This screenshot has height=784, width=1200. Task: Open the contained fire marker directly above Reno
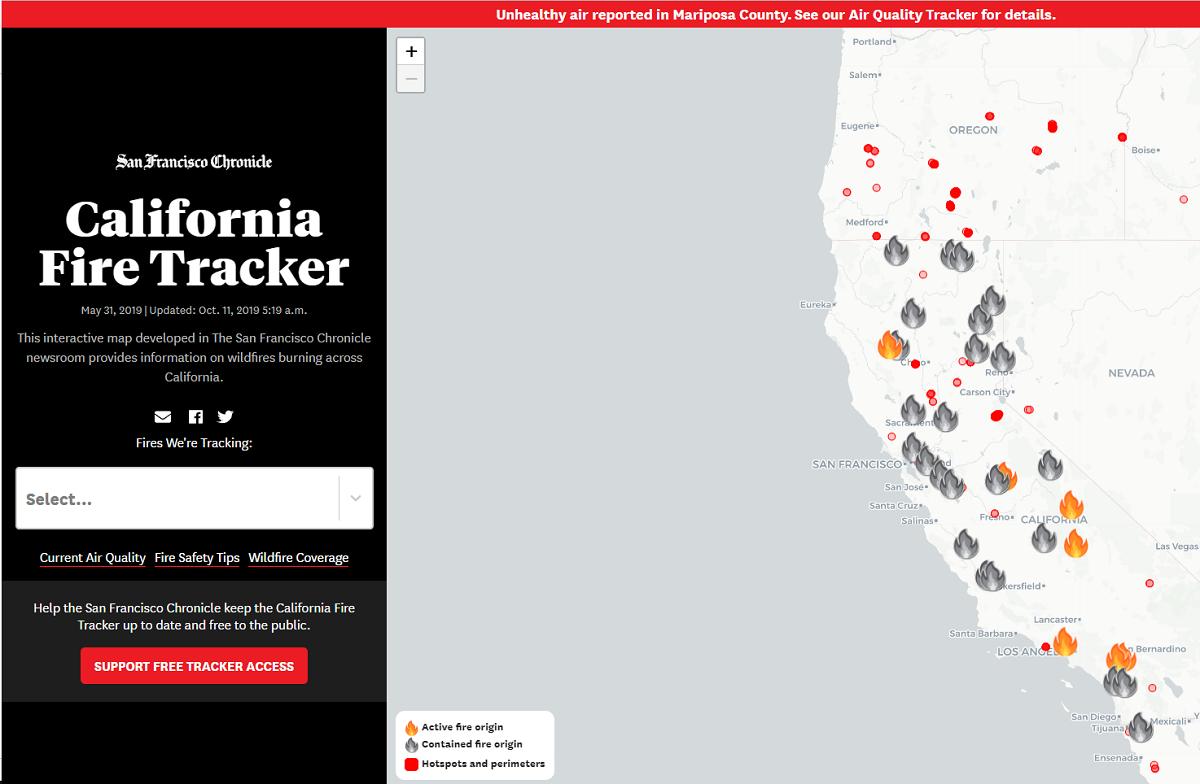1002,357
